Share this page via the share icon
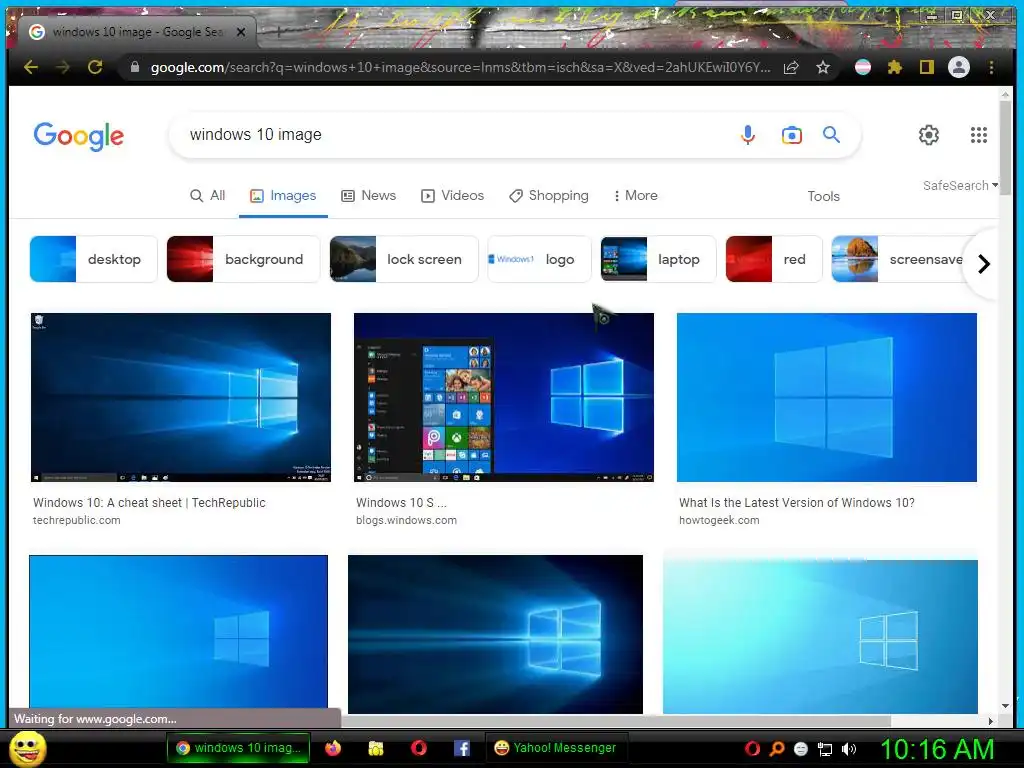This screenshot has width=1024, height=768. tap(791, 67)
